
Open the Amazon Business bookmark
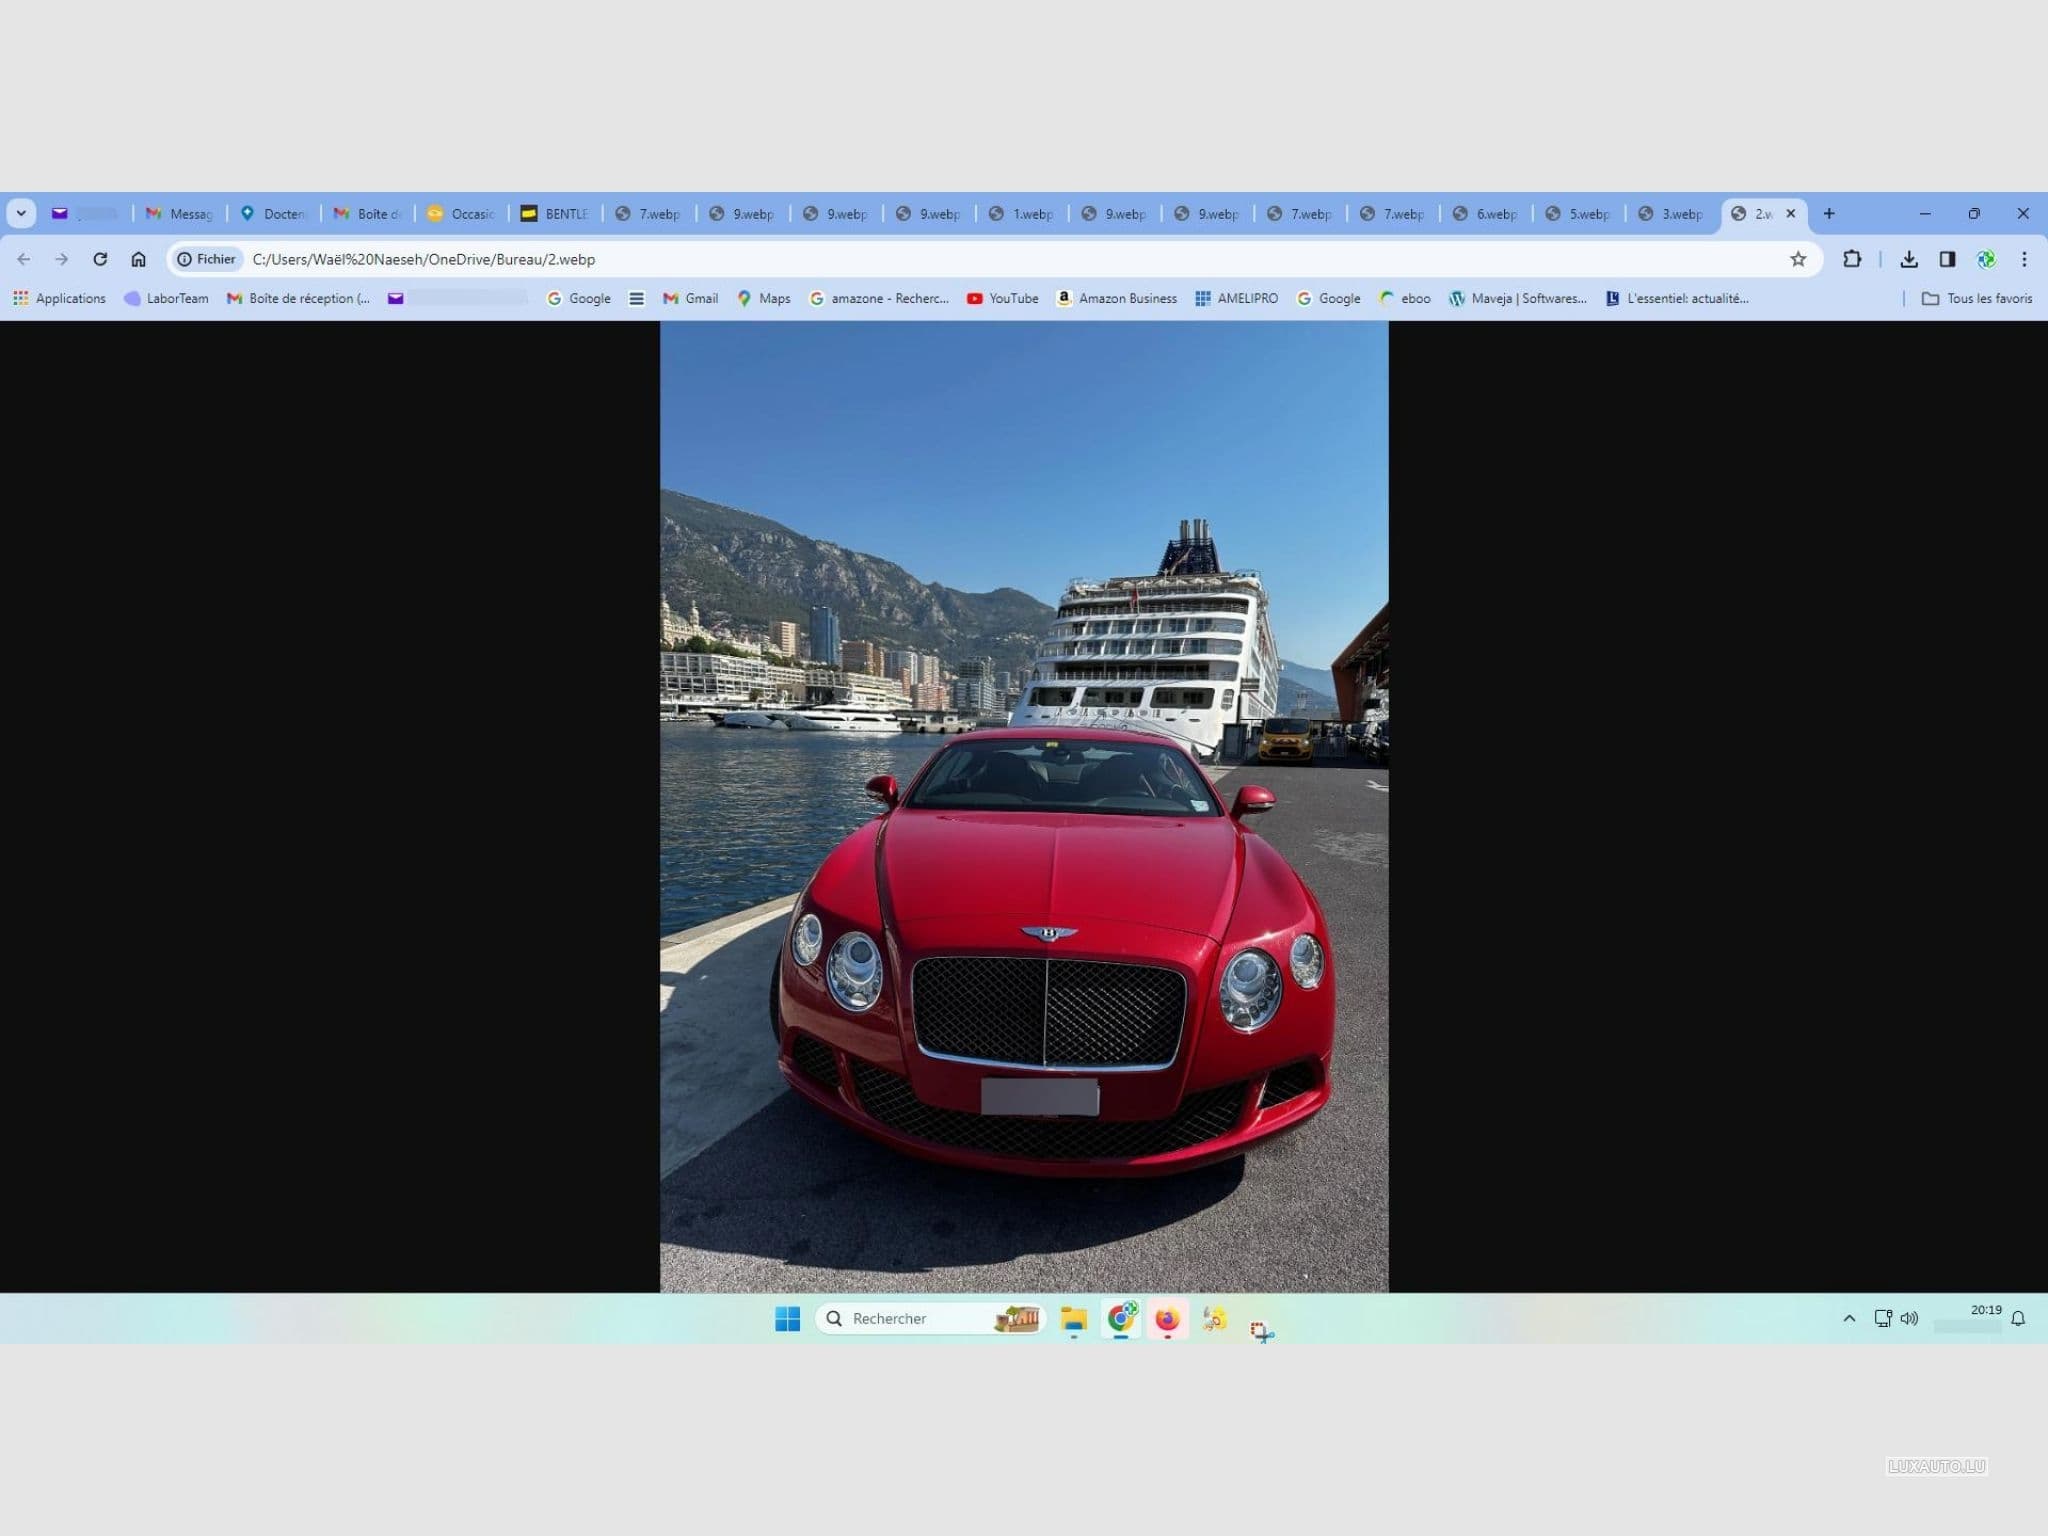1116,298
